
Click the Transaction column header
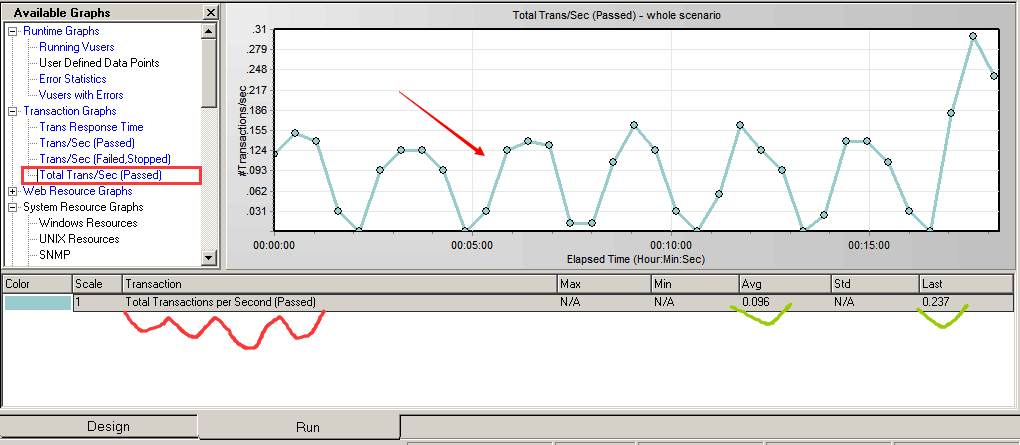point(340,284)
